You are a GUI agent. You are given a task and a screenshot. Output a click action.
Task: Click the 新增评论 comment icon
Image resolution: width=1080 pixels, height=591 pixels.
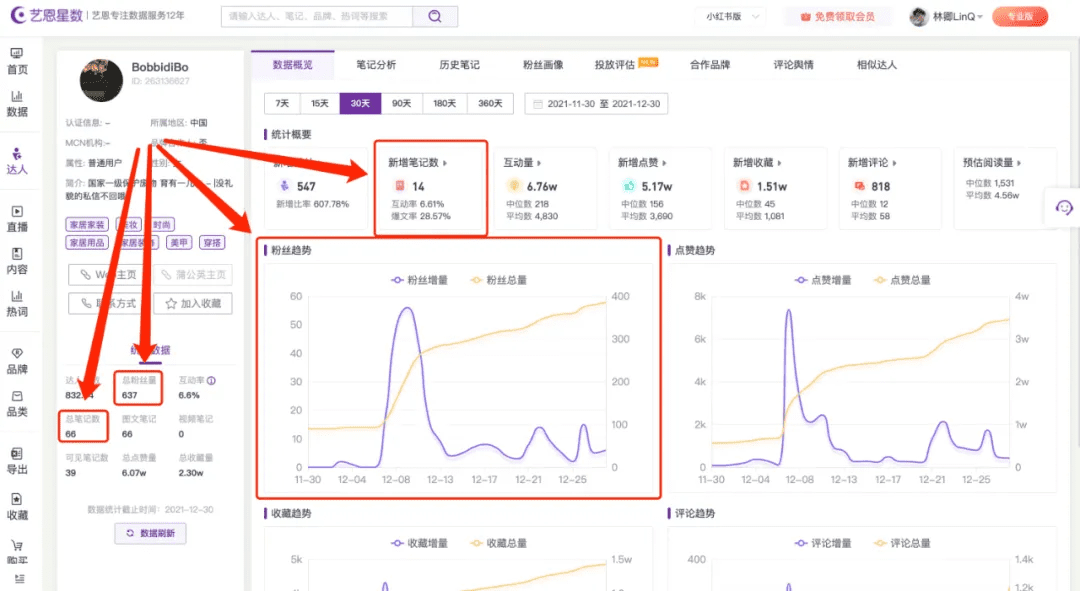(859, 185)
